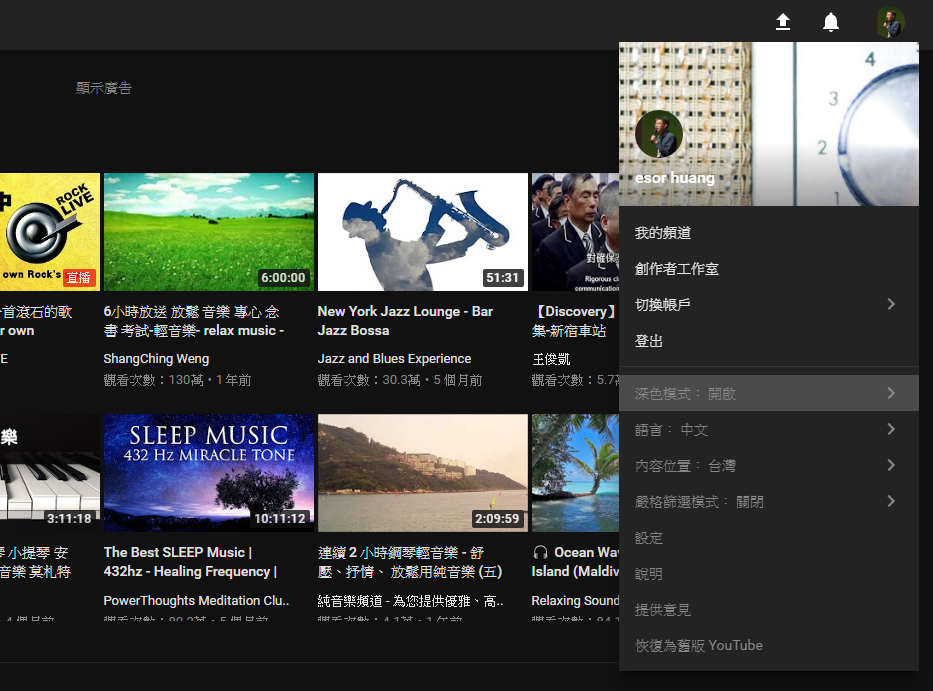The image size is (933, 691).
Task: Open the Rock Live 直播 thumbnail
Action: (x=50, y=232)
